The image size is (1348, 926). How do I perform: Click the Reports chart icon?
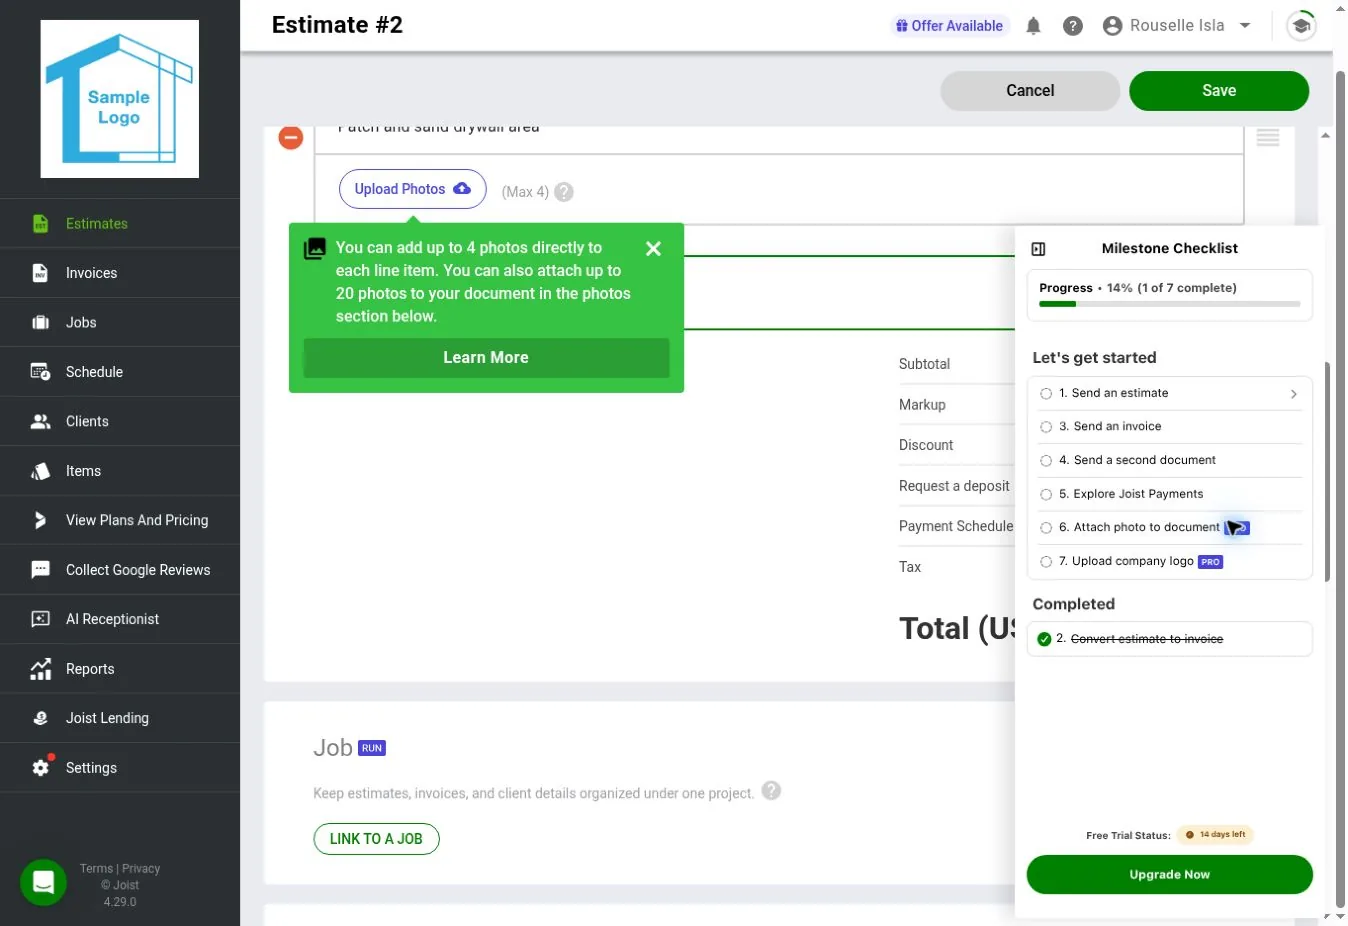[40, 669]
